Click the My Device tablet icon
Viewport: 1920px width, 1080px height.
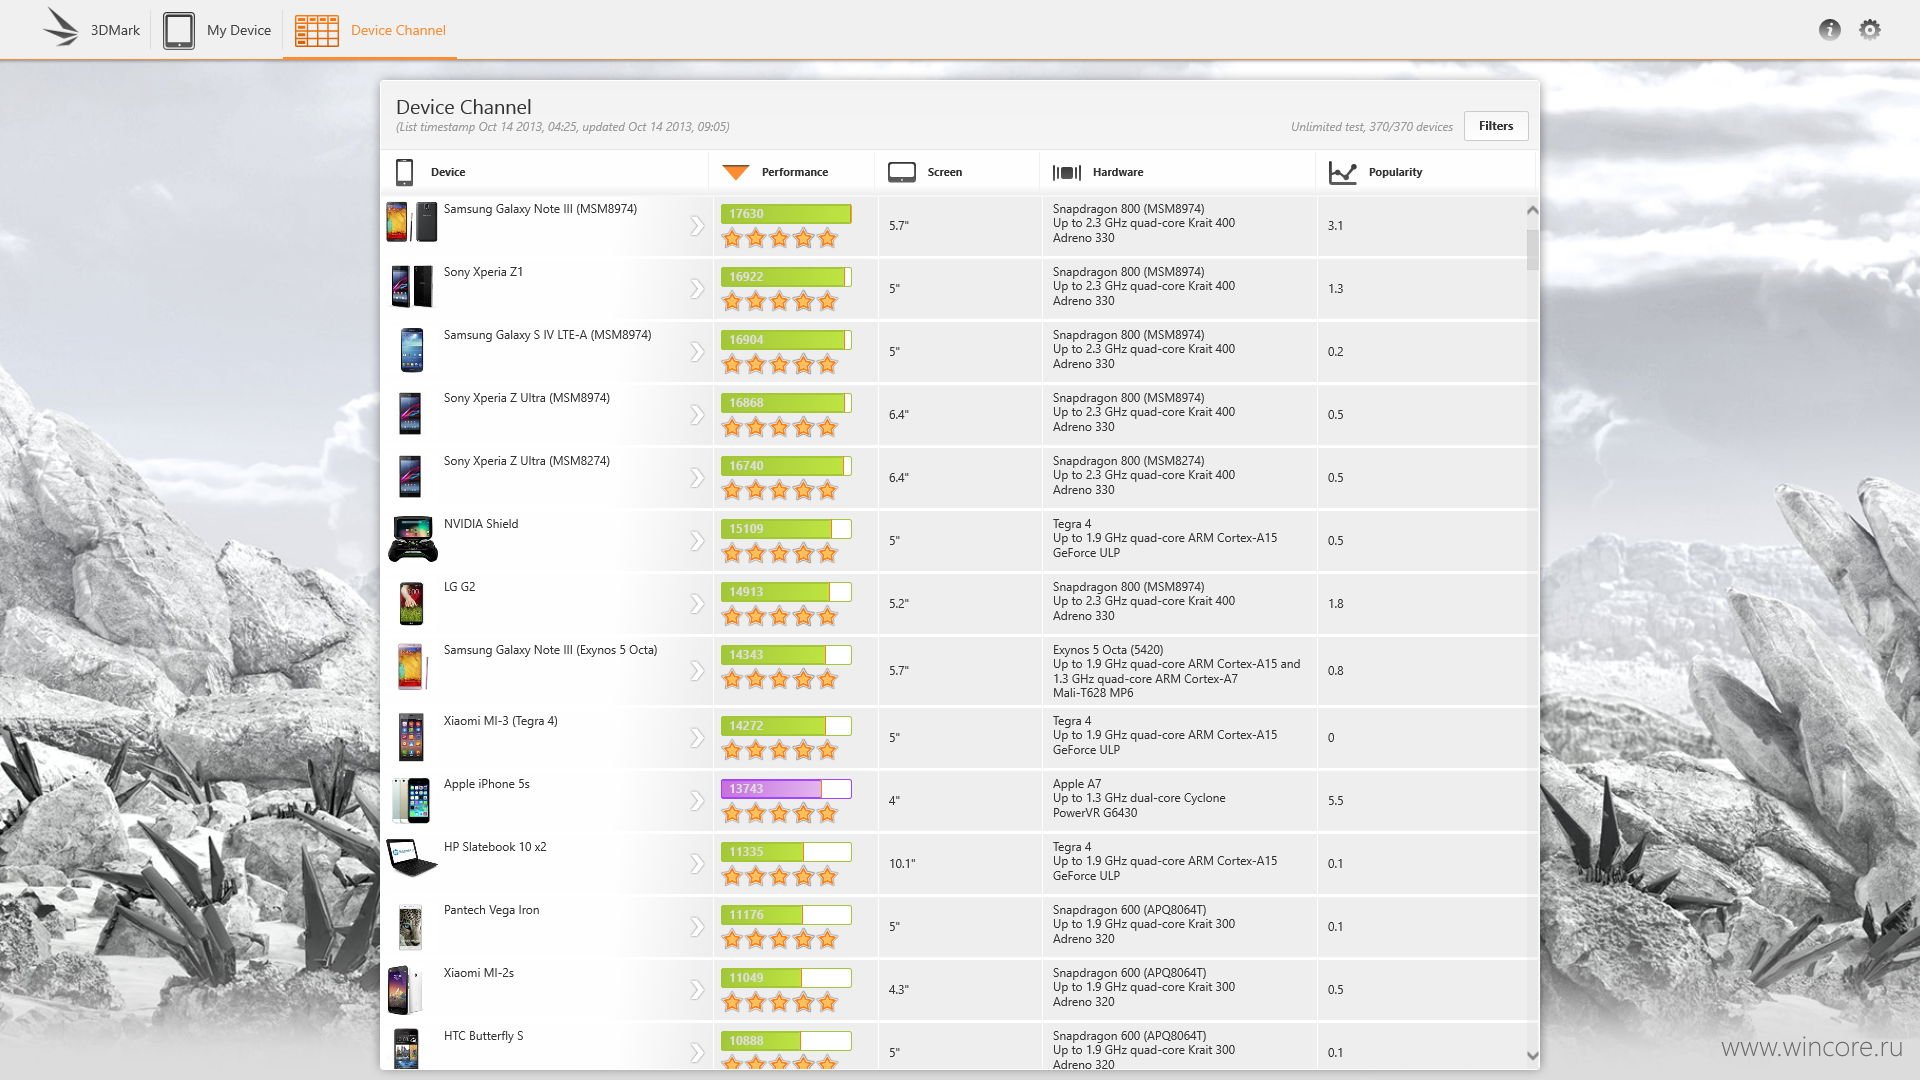point(179,30)
